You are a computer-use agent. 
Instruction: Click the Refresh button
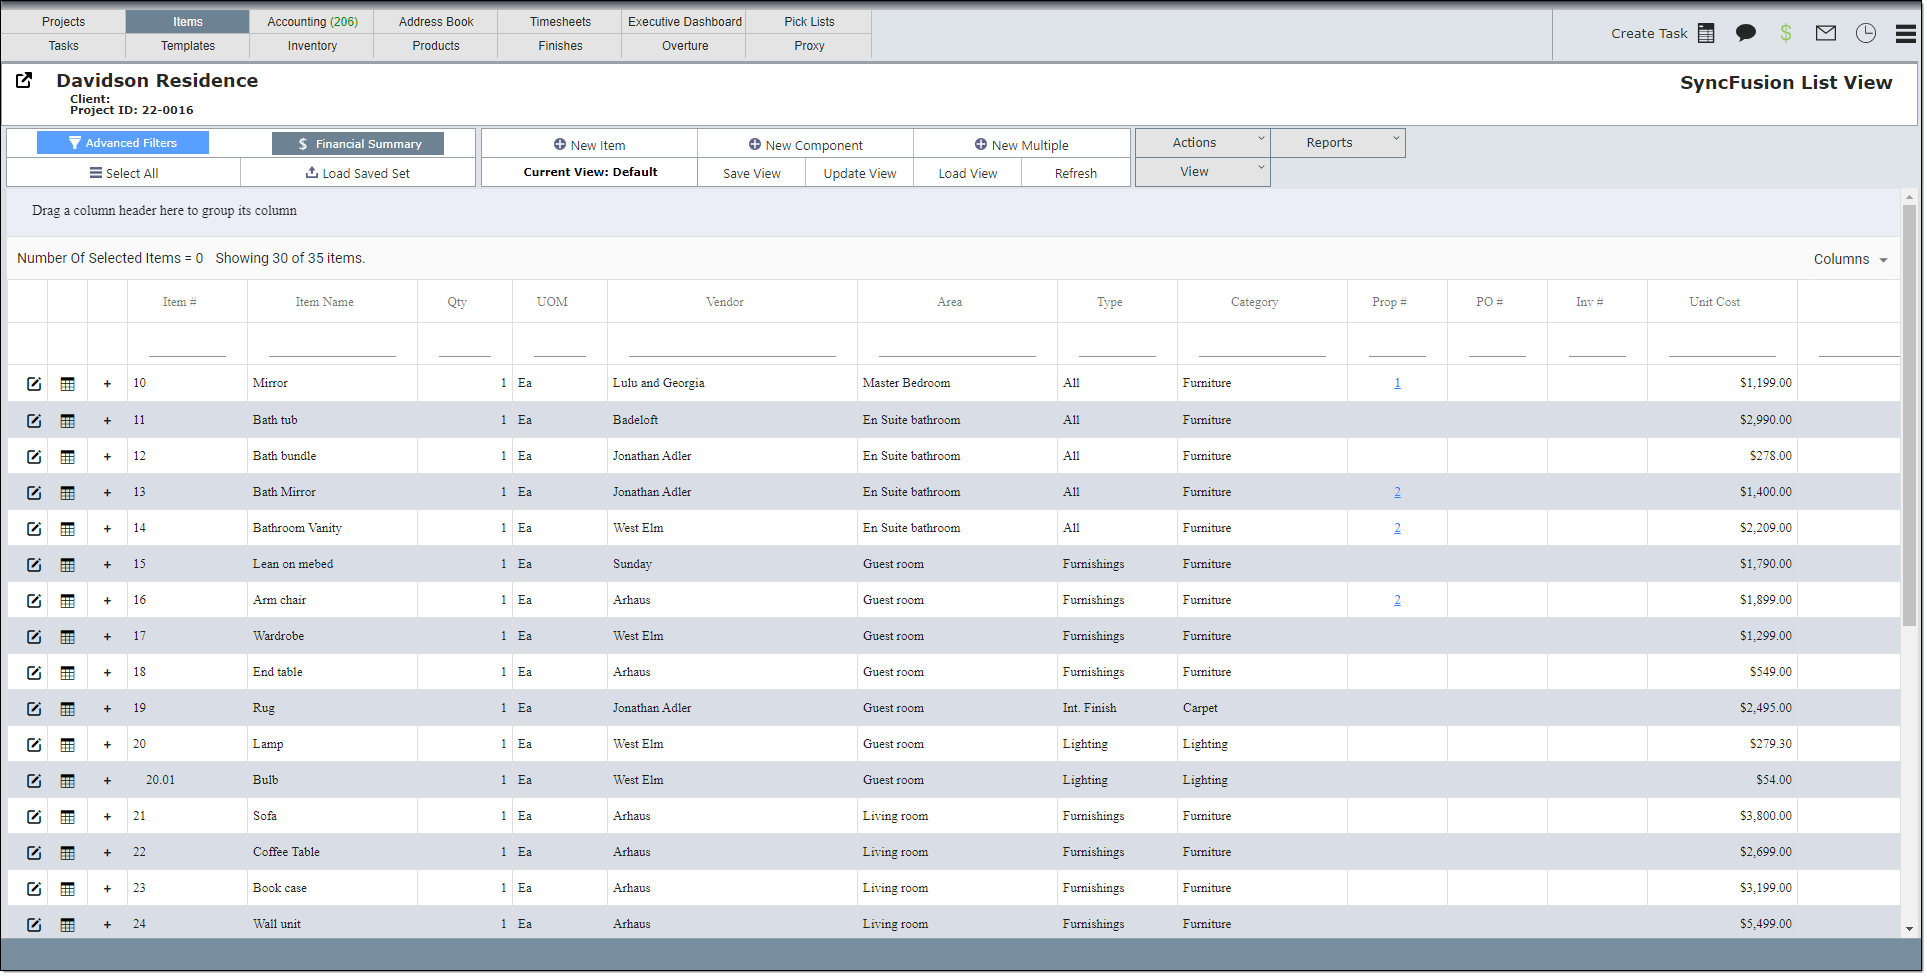[x=1076, y=173]
